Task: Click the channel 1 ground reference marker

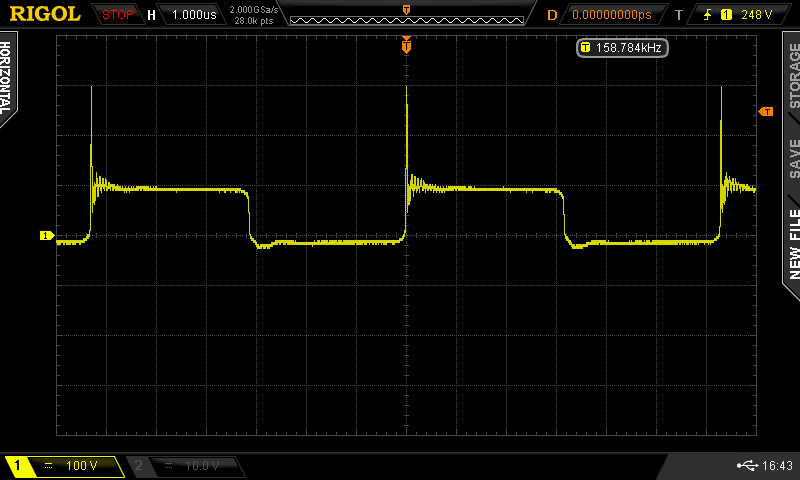Action: click(45, 236)
